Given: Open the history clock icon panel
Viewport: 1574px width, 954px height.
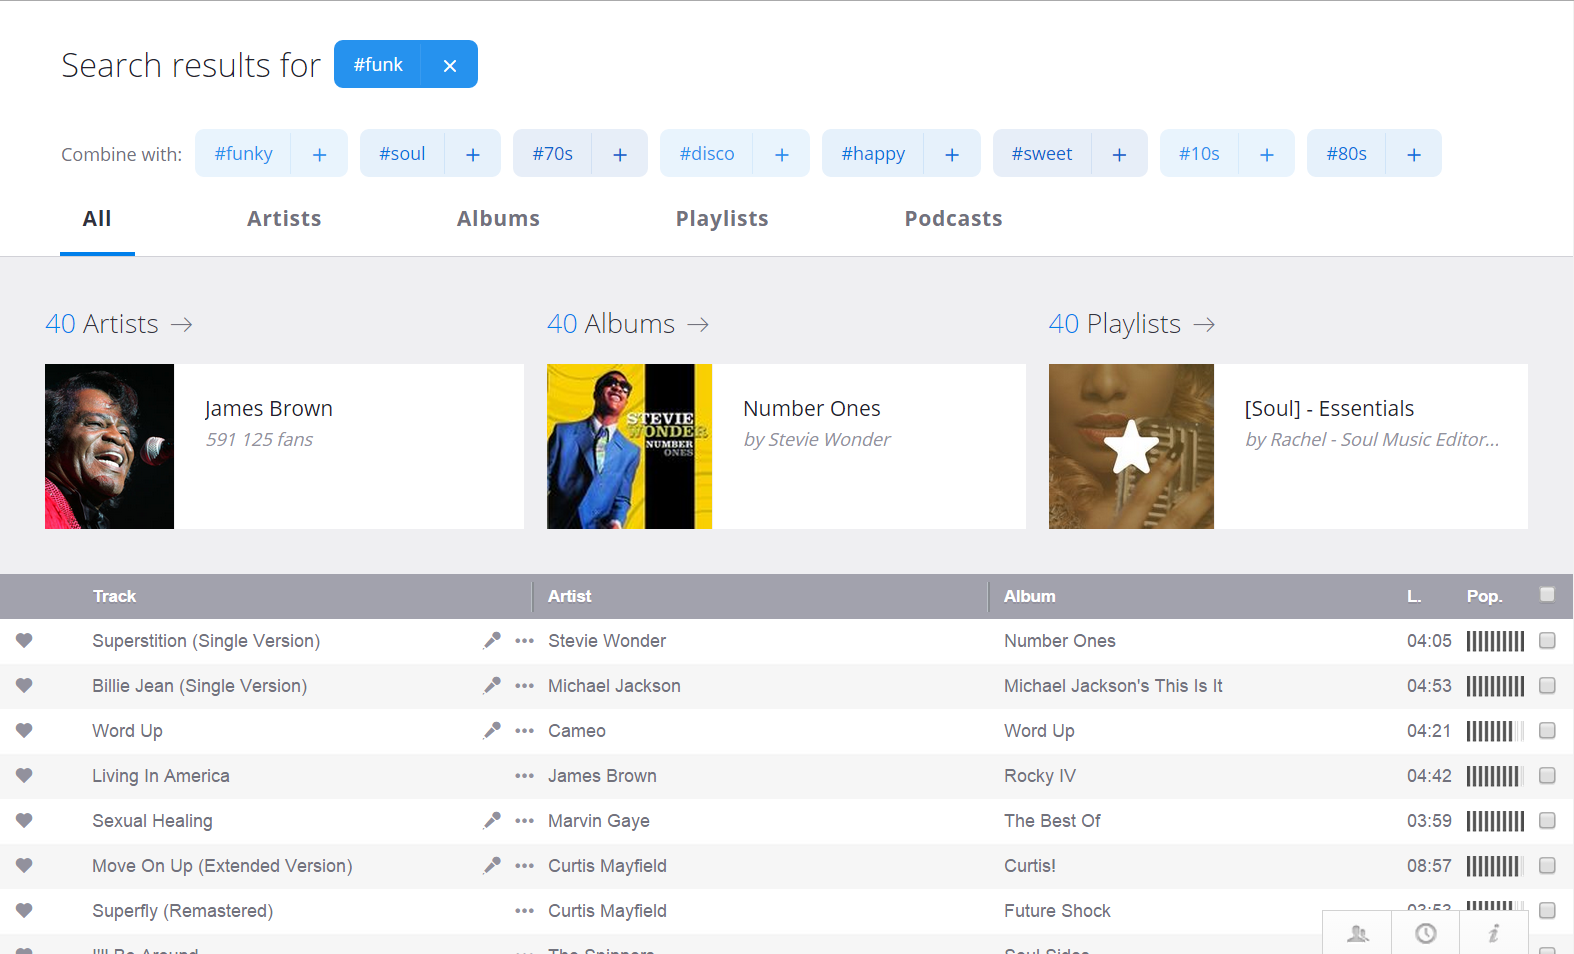Looking at the screenshot, I should point(1425,933).
